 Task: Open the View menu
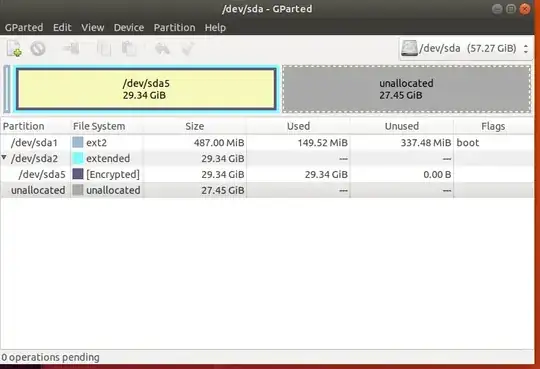pos(93,28)
